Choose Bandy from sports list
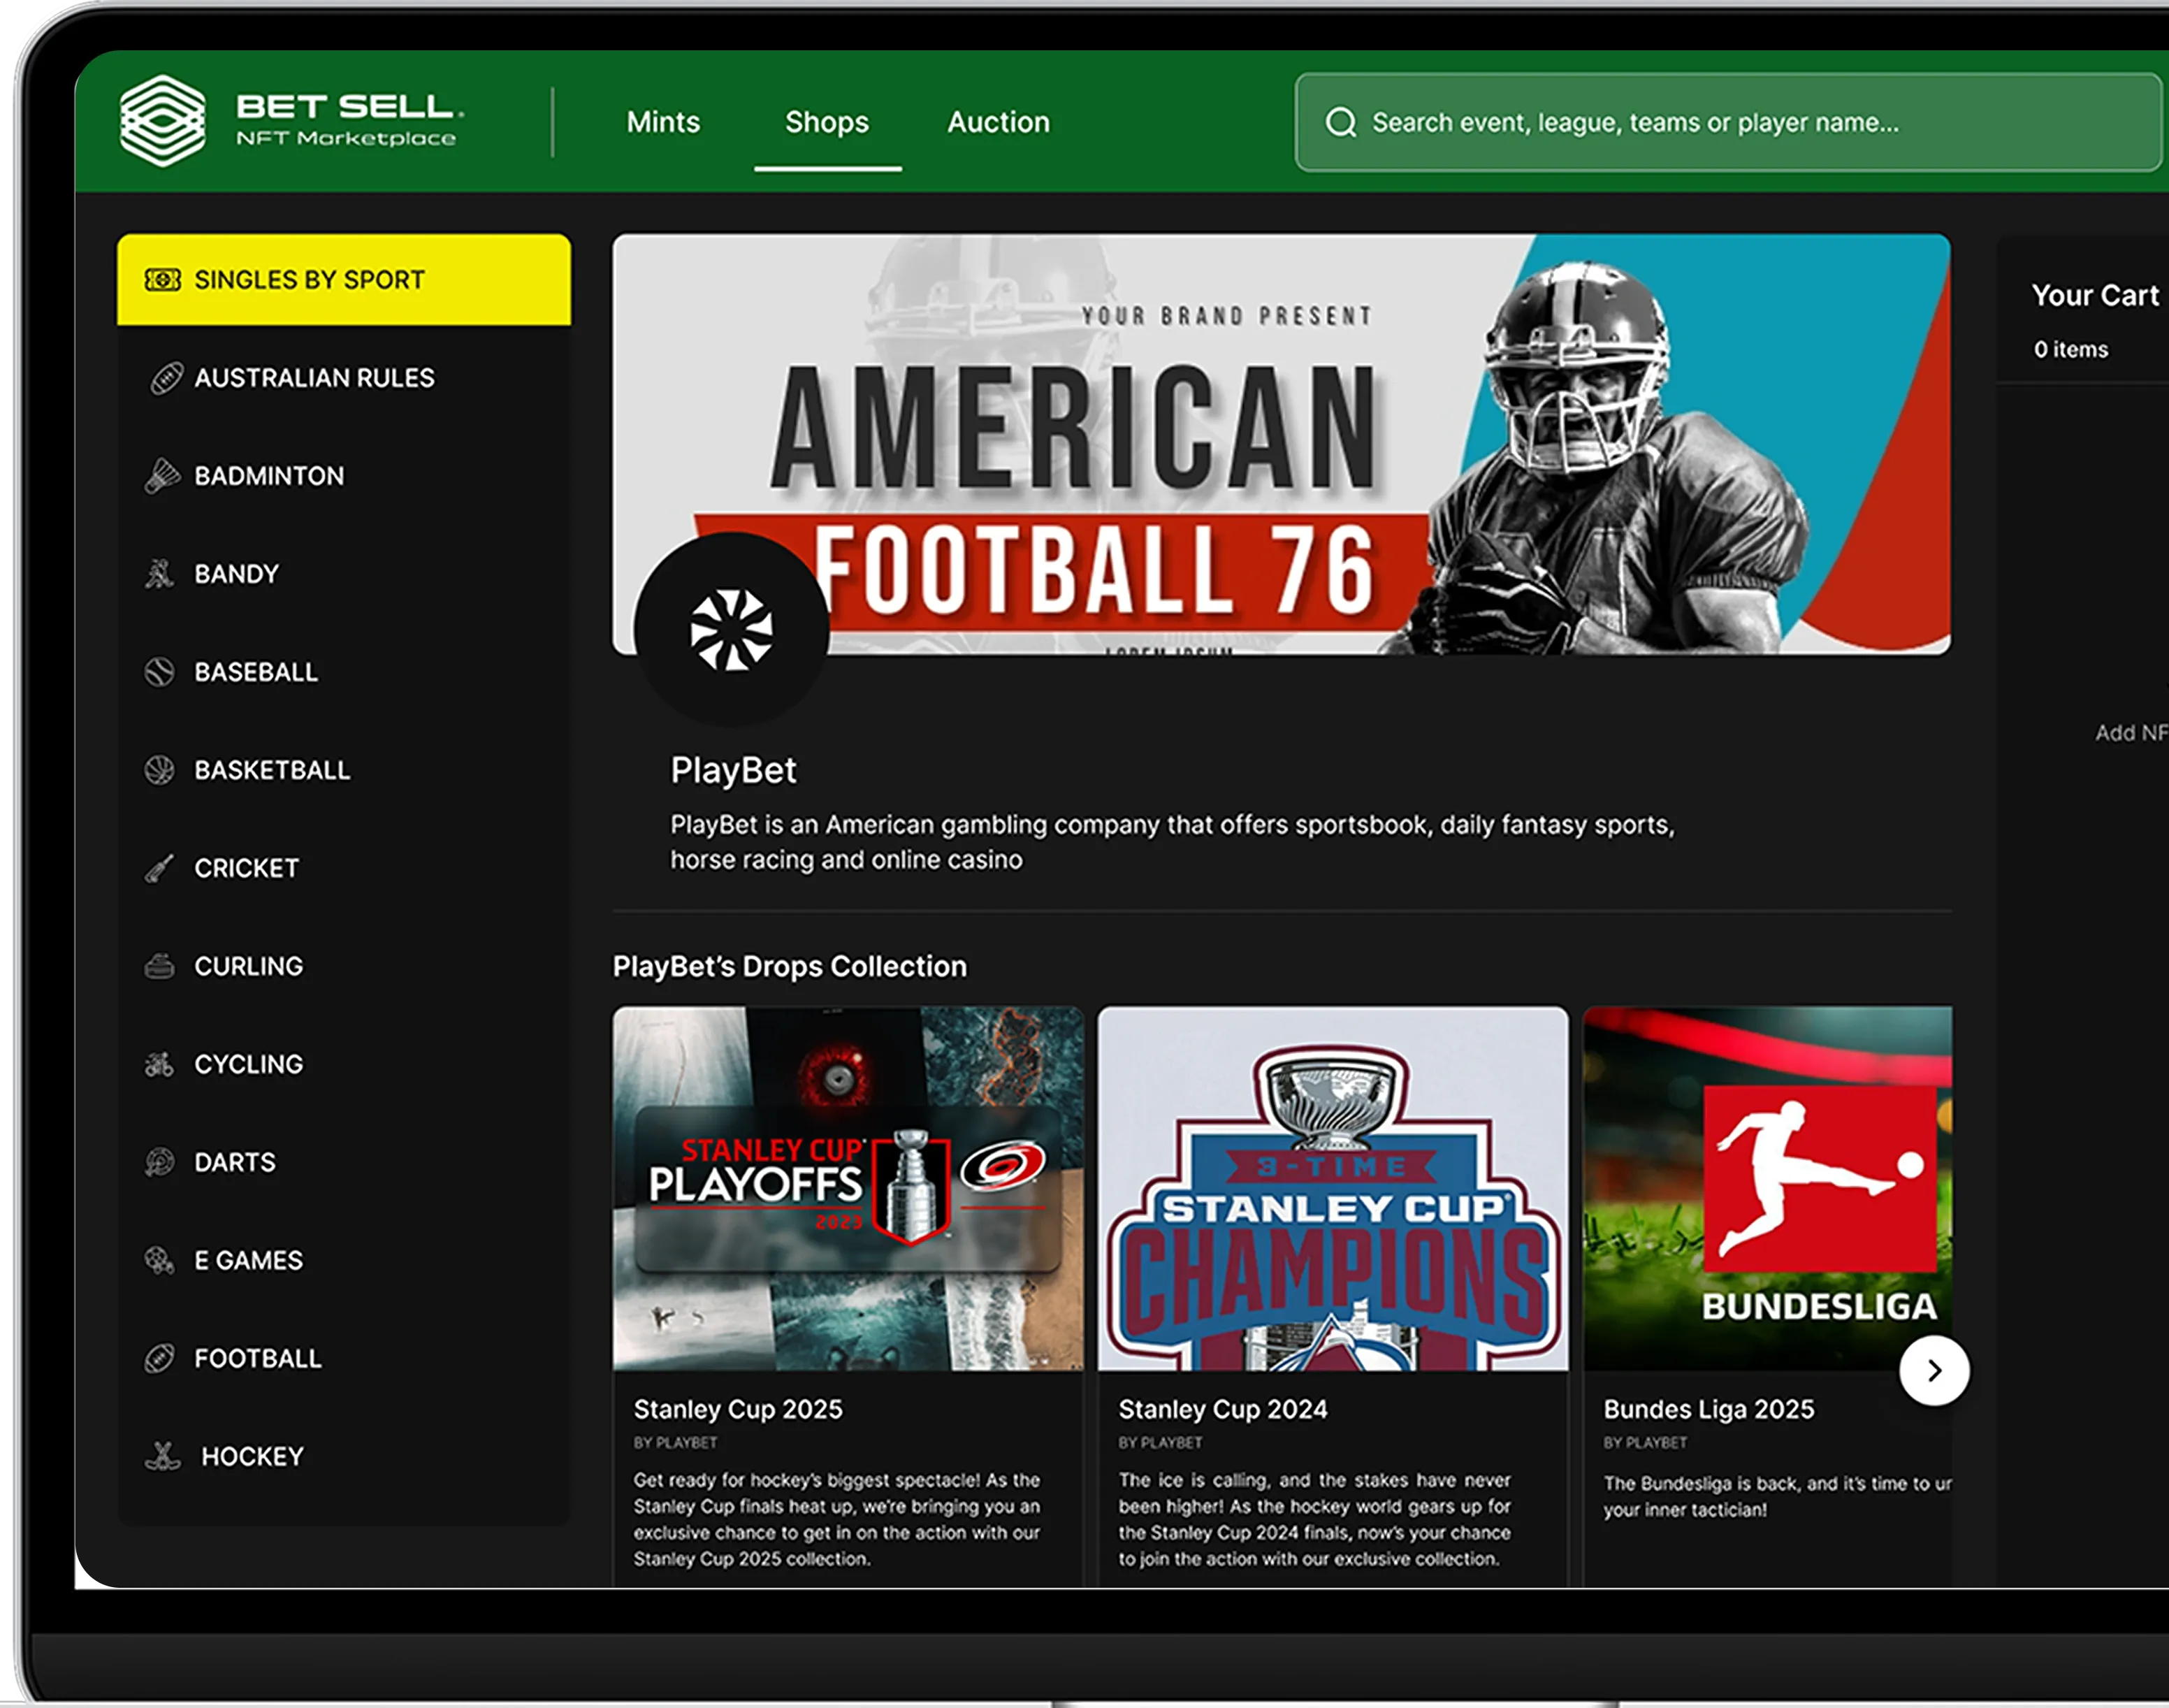This screenshot has width=2169, height=1708. pyautogui.click(x=344, y=574)
